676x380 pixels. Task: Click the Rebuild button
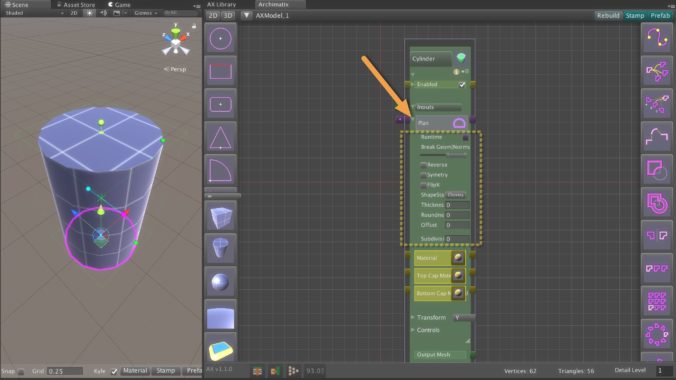[x=608, y=15]
